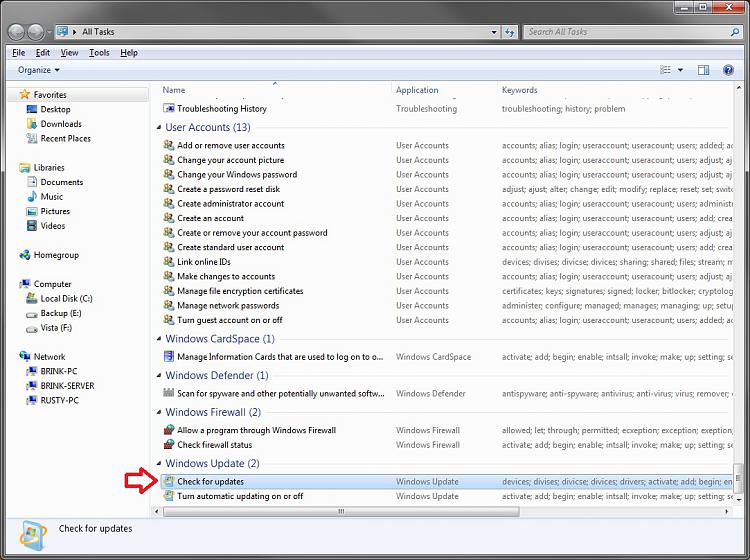Viewport: 750px width, 560px height.
Task: Click icon beside Add or remove user accounts
Action: [x=168, y=145]
